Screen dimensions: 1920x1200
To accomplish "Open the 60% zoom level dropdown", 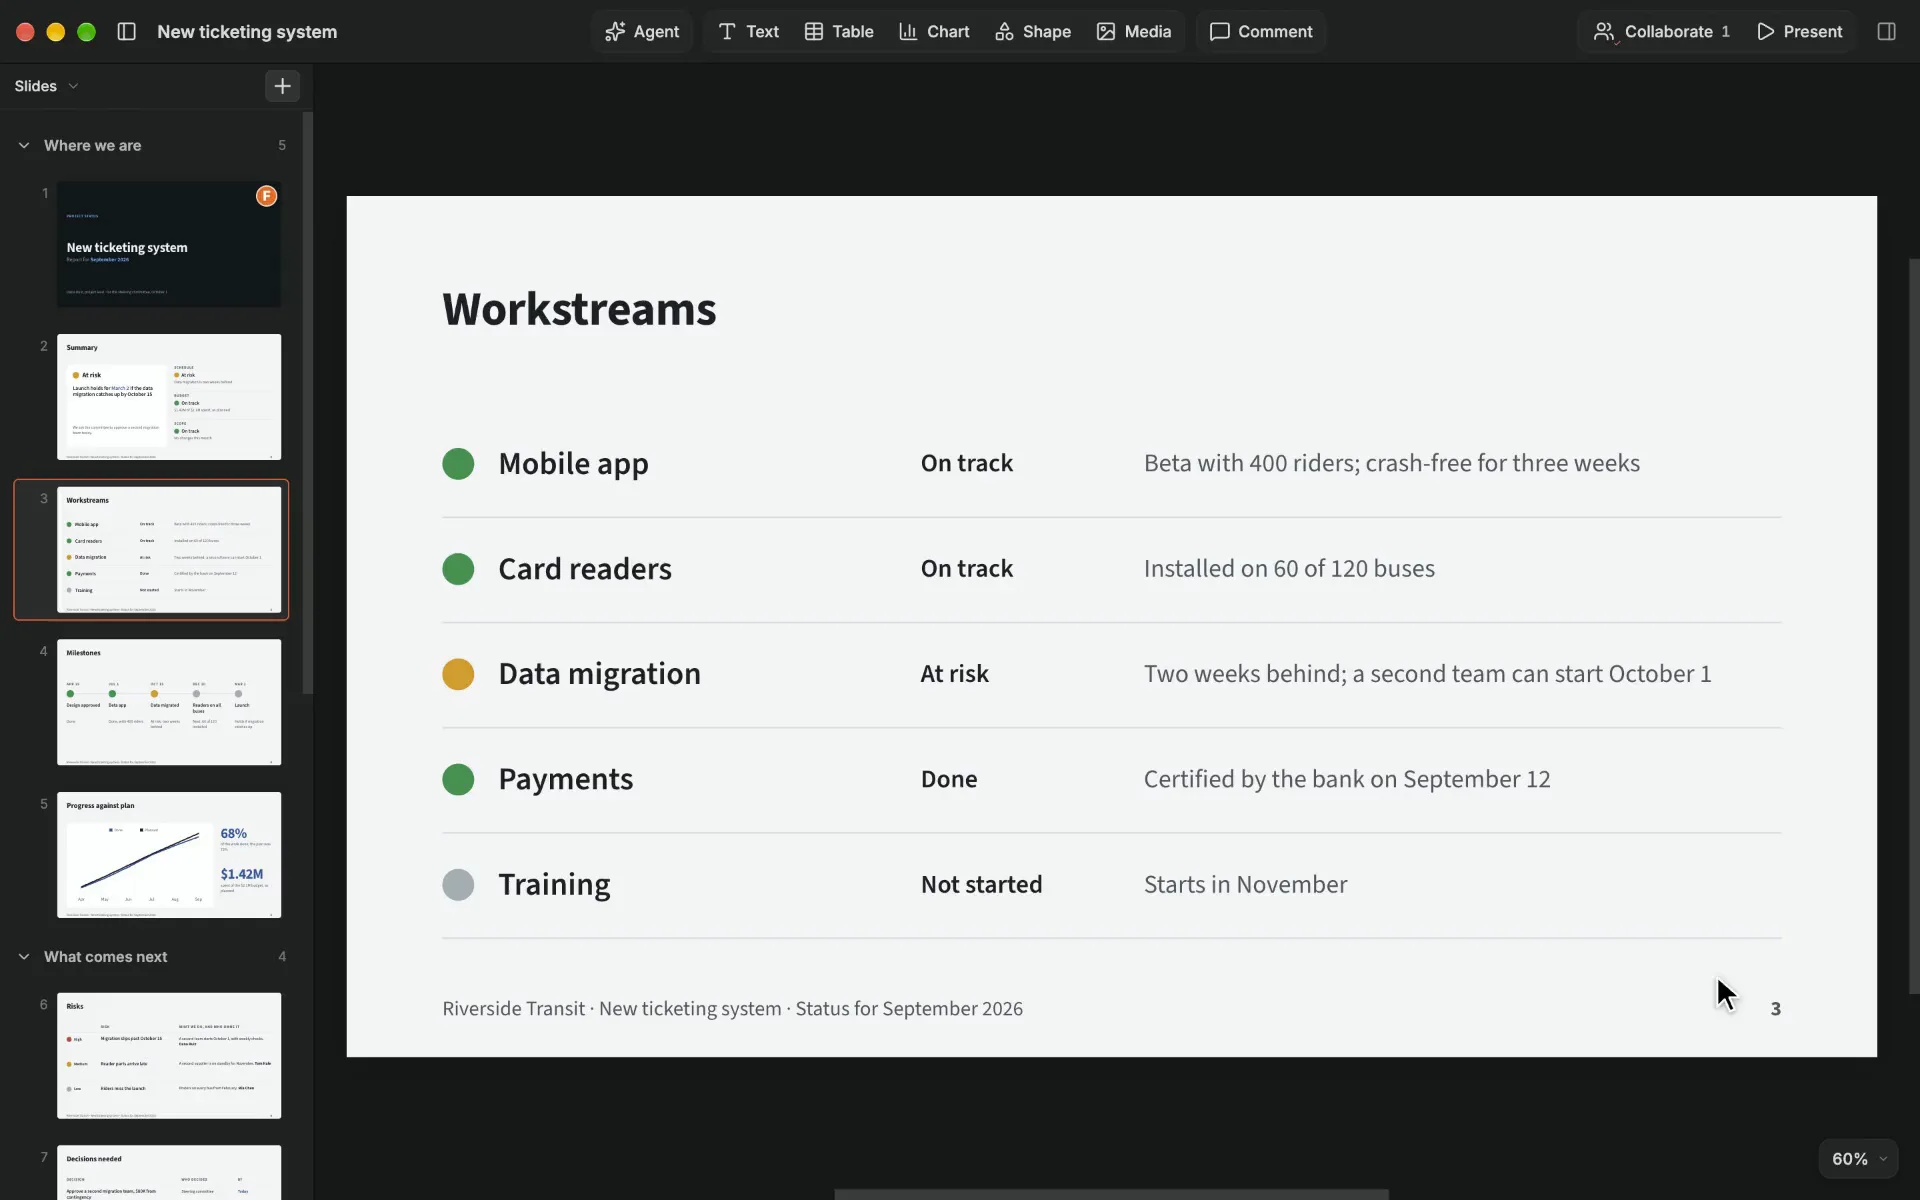I will click(1858, 1159).
